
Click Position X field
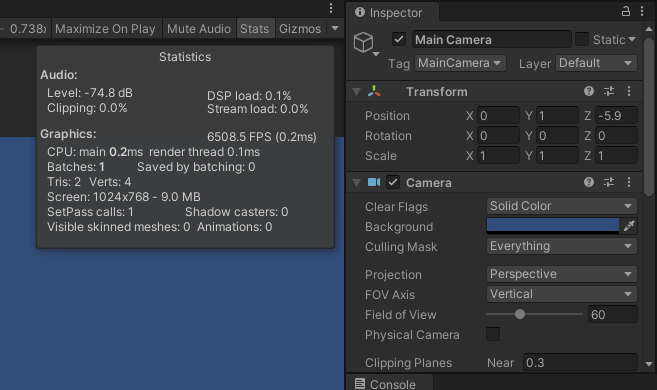(498, 116)
